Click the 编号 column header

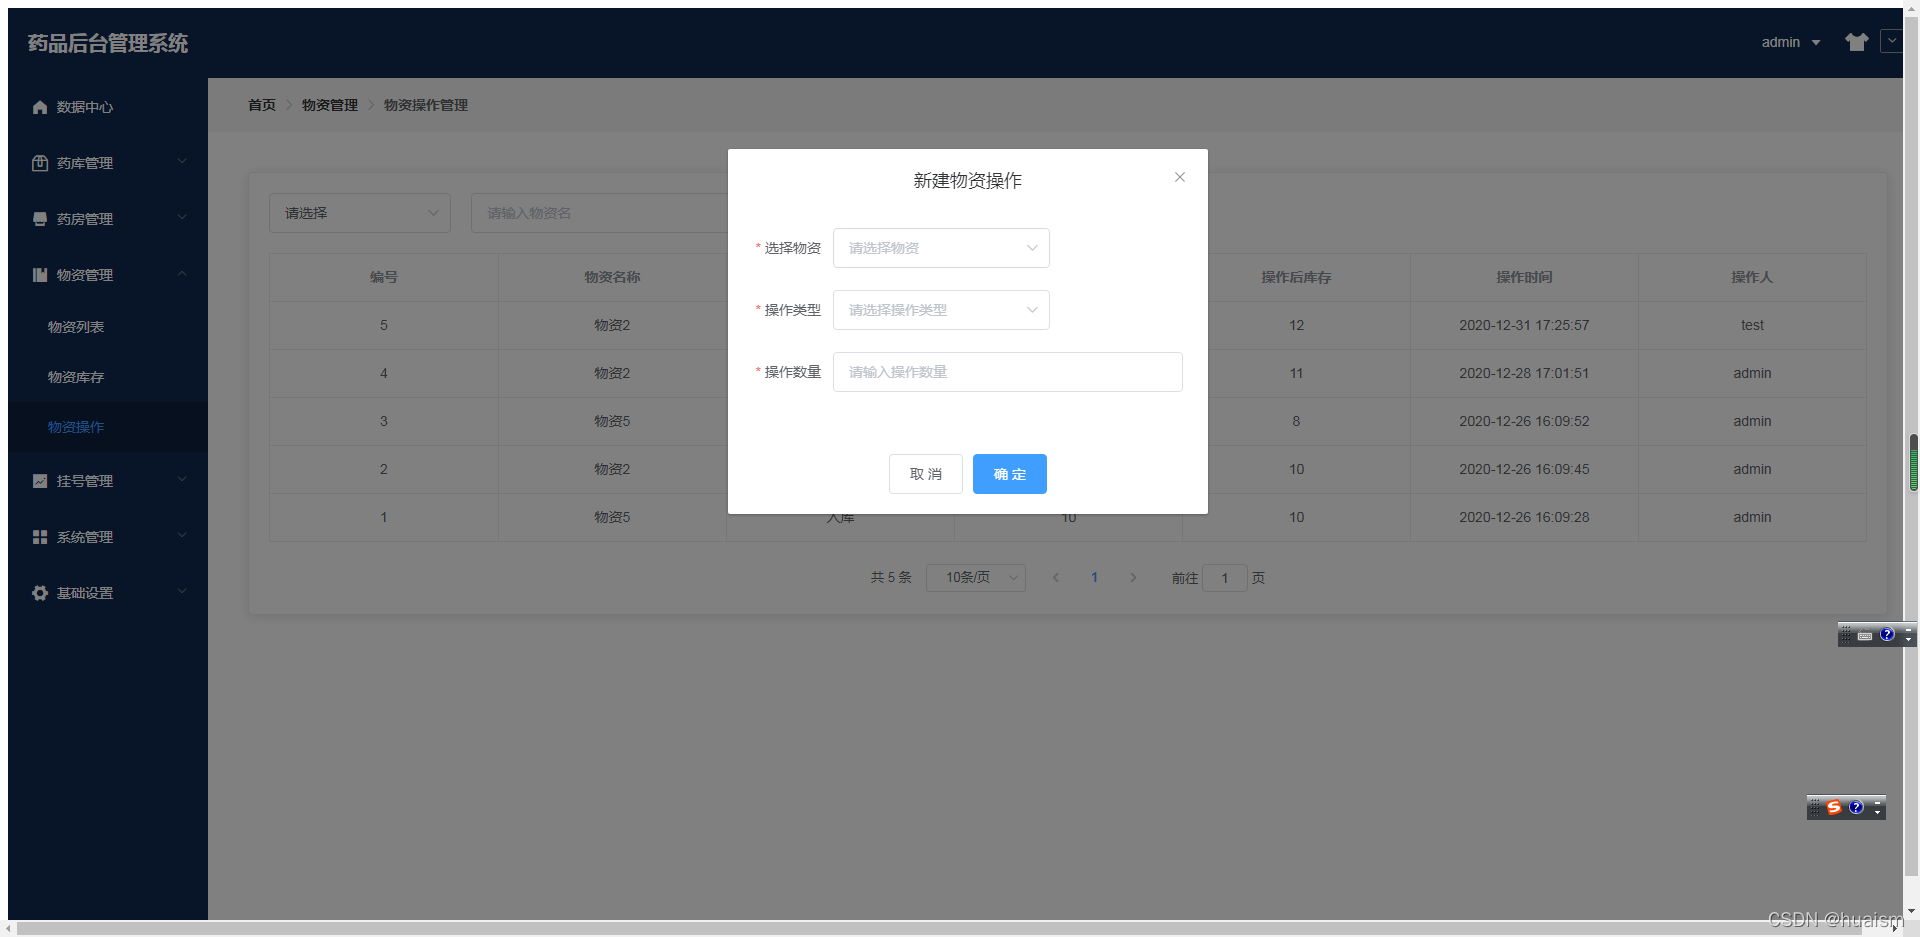[x=384, y=277]
